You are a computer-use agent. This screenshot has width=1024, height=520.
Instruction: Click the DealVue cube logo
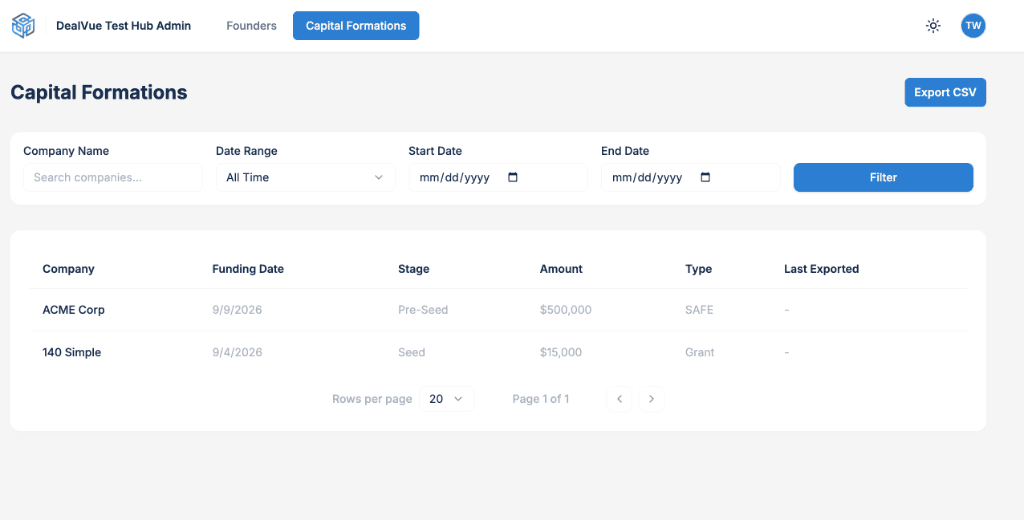click(x=23, y=26)
